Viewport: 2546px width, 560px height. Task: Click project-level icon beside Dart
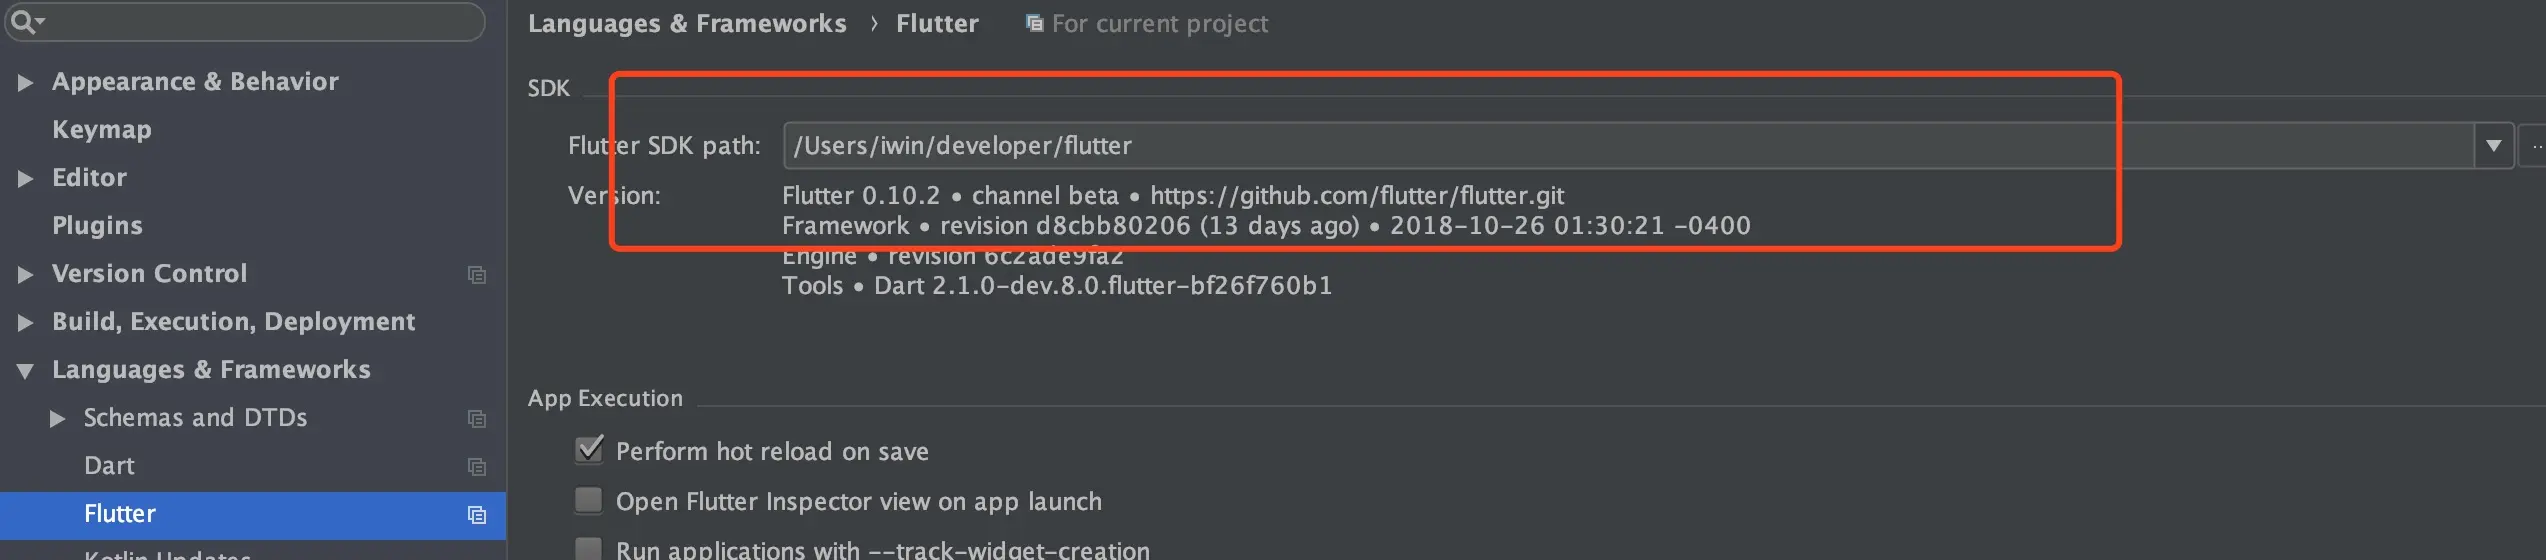[x=477, y=466]
